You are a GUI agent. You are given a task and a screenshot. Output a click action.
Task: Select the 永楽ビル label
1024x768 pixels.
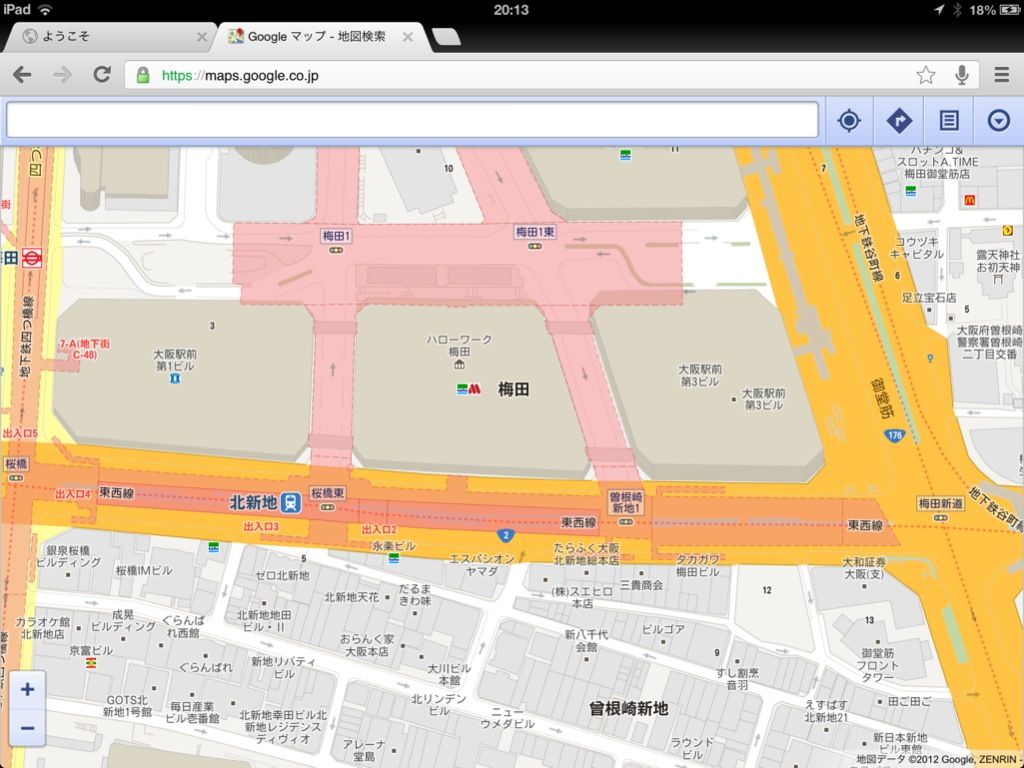pyautogui.click(x=394, y=546)
